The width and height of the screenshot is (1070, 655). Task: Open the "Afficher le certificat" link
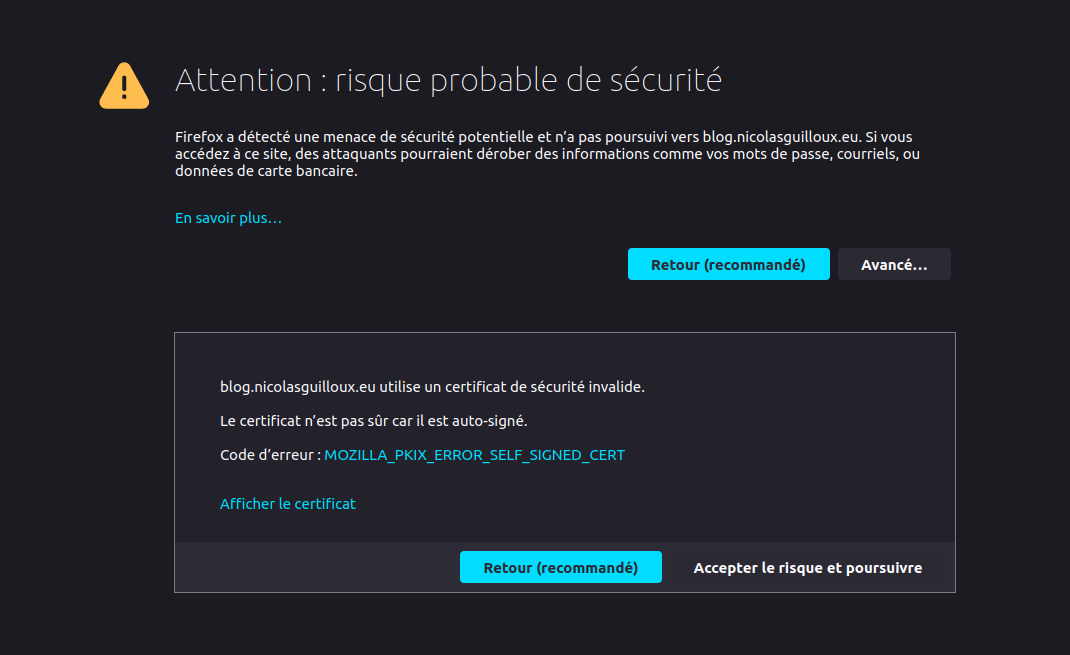287,504
